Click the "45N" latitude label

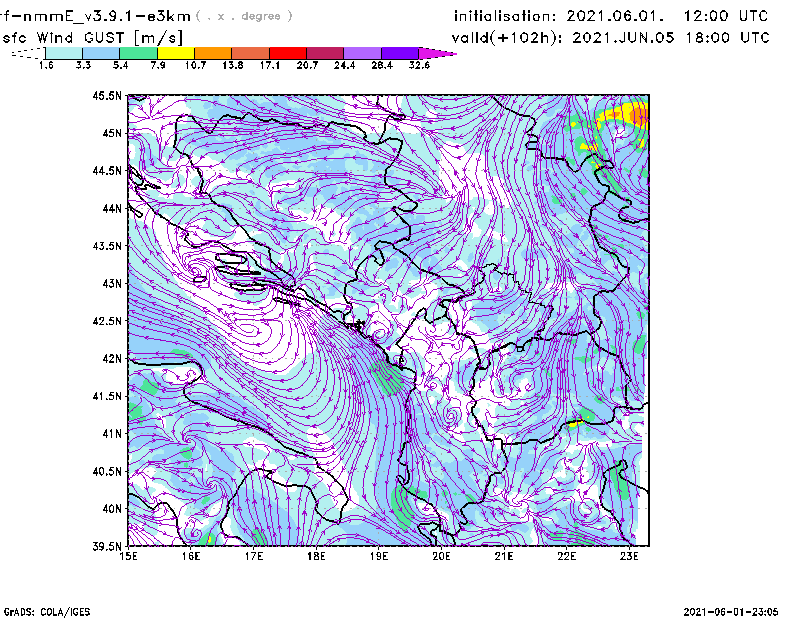[x=112, y=133]
